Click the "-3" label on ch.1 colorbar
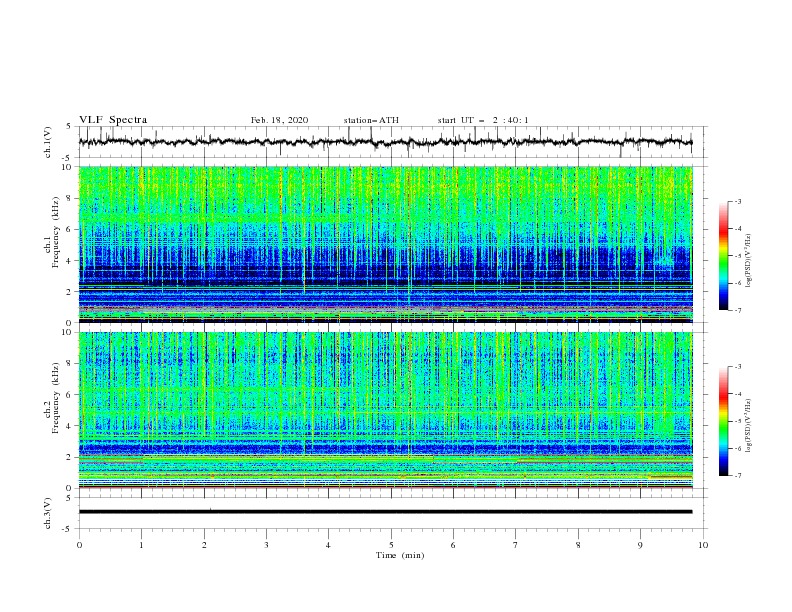Image resolution: width=792 pixels, height=612 pixels. (x=737, y=201)
